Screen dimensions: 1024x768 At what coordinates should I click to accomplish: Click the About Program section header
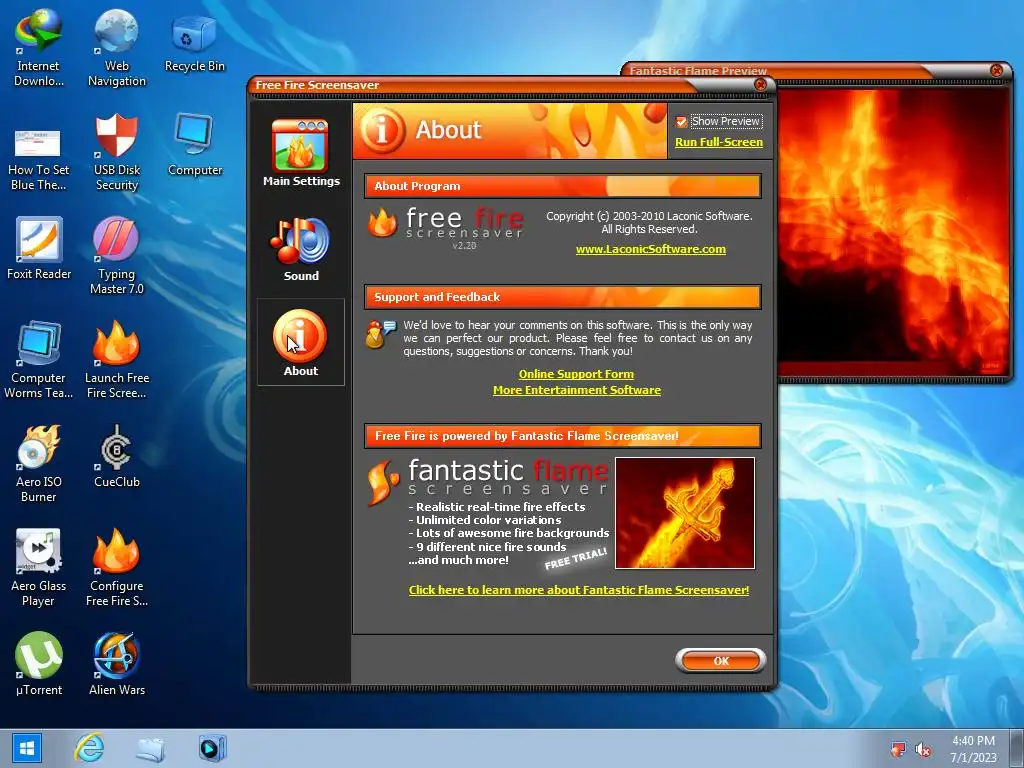pos(562,186)
